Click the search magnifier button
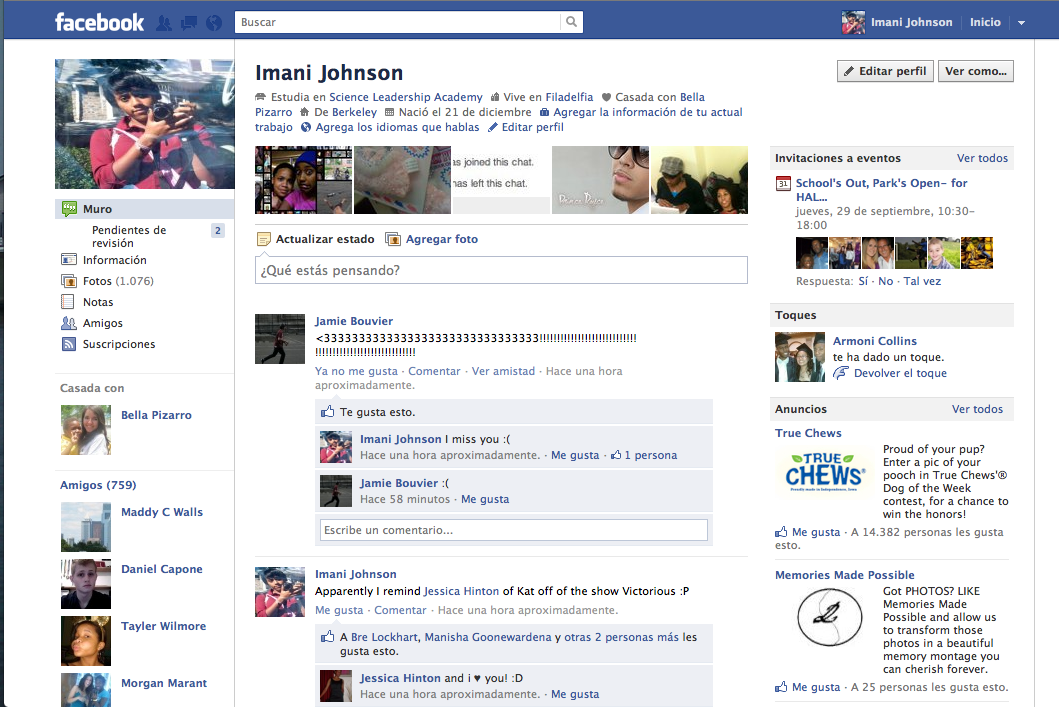Image resolution: width=1059 pixels, height=707 pixels. pyautogui.click(x=571, y=22)
